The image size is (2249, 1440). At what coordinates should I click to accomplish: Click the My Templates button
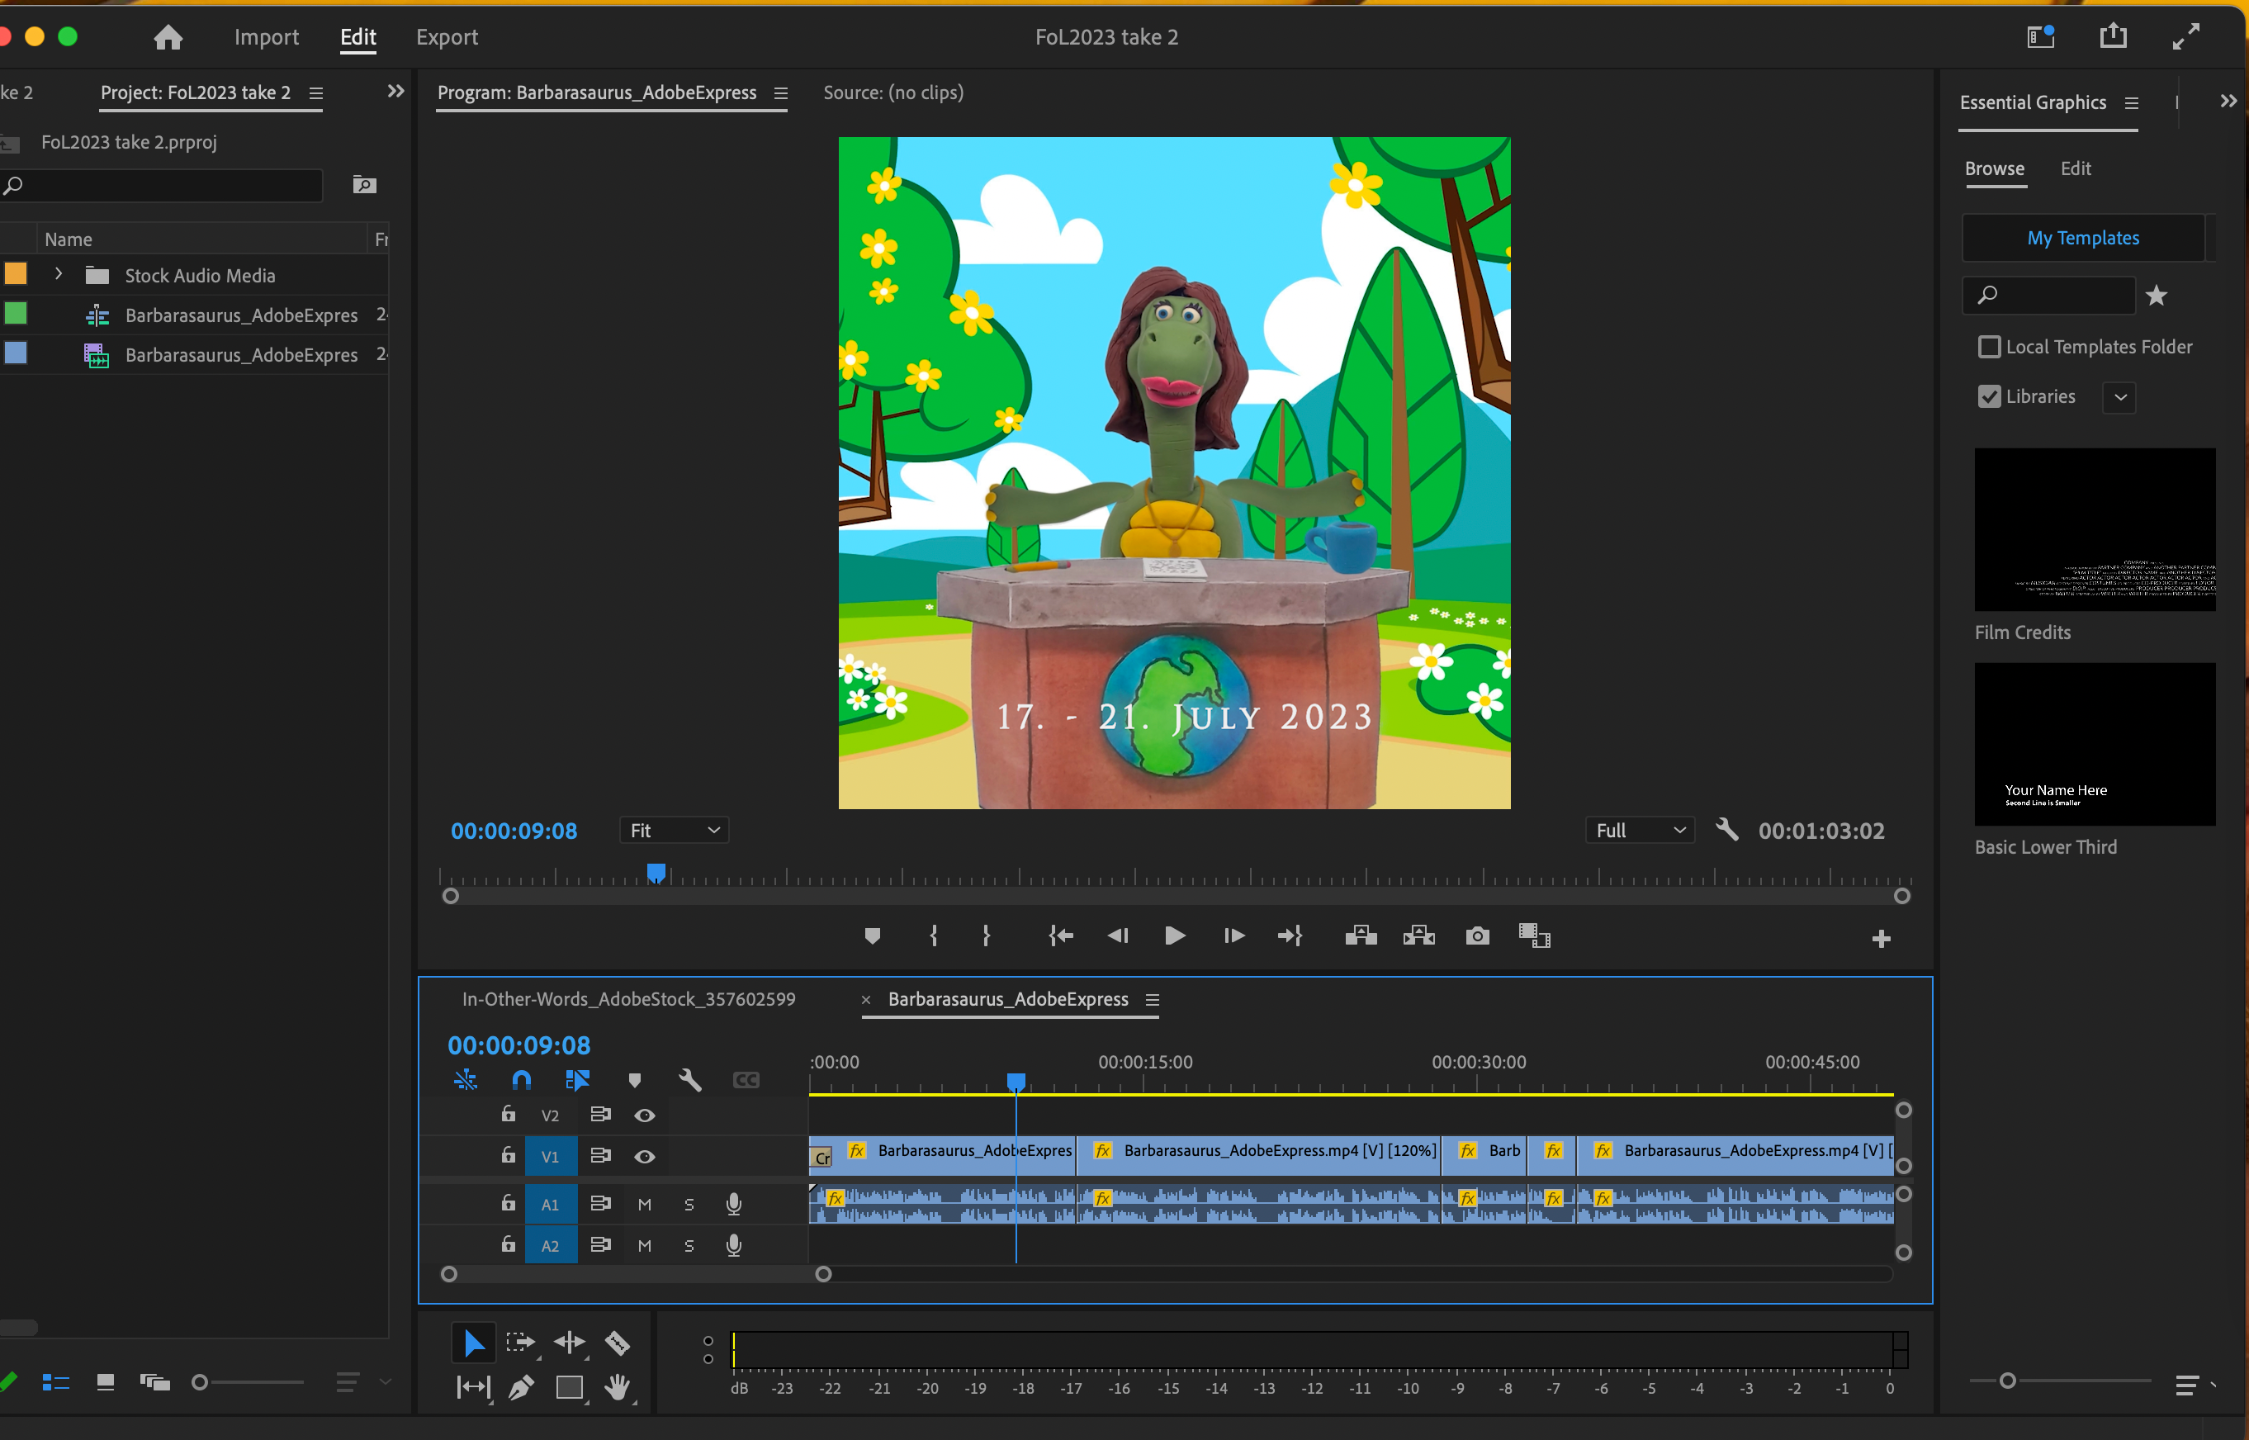(2083, 238)
